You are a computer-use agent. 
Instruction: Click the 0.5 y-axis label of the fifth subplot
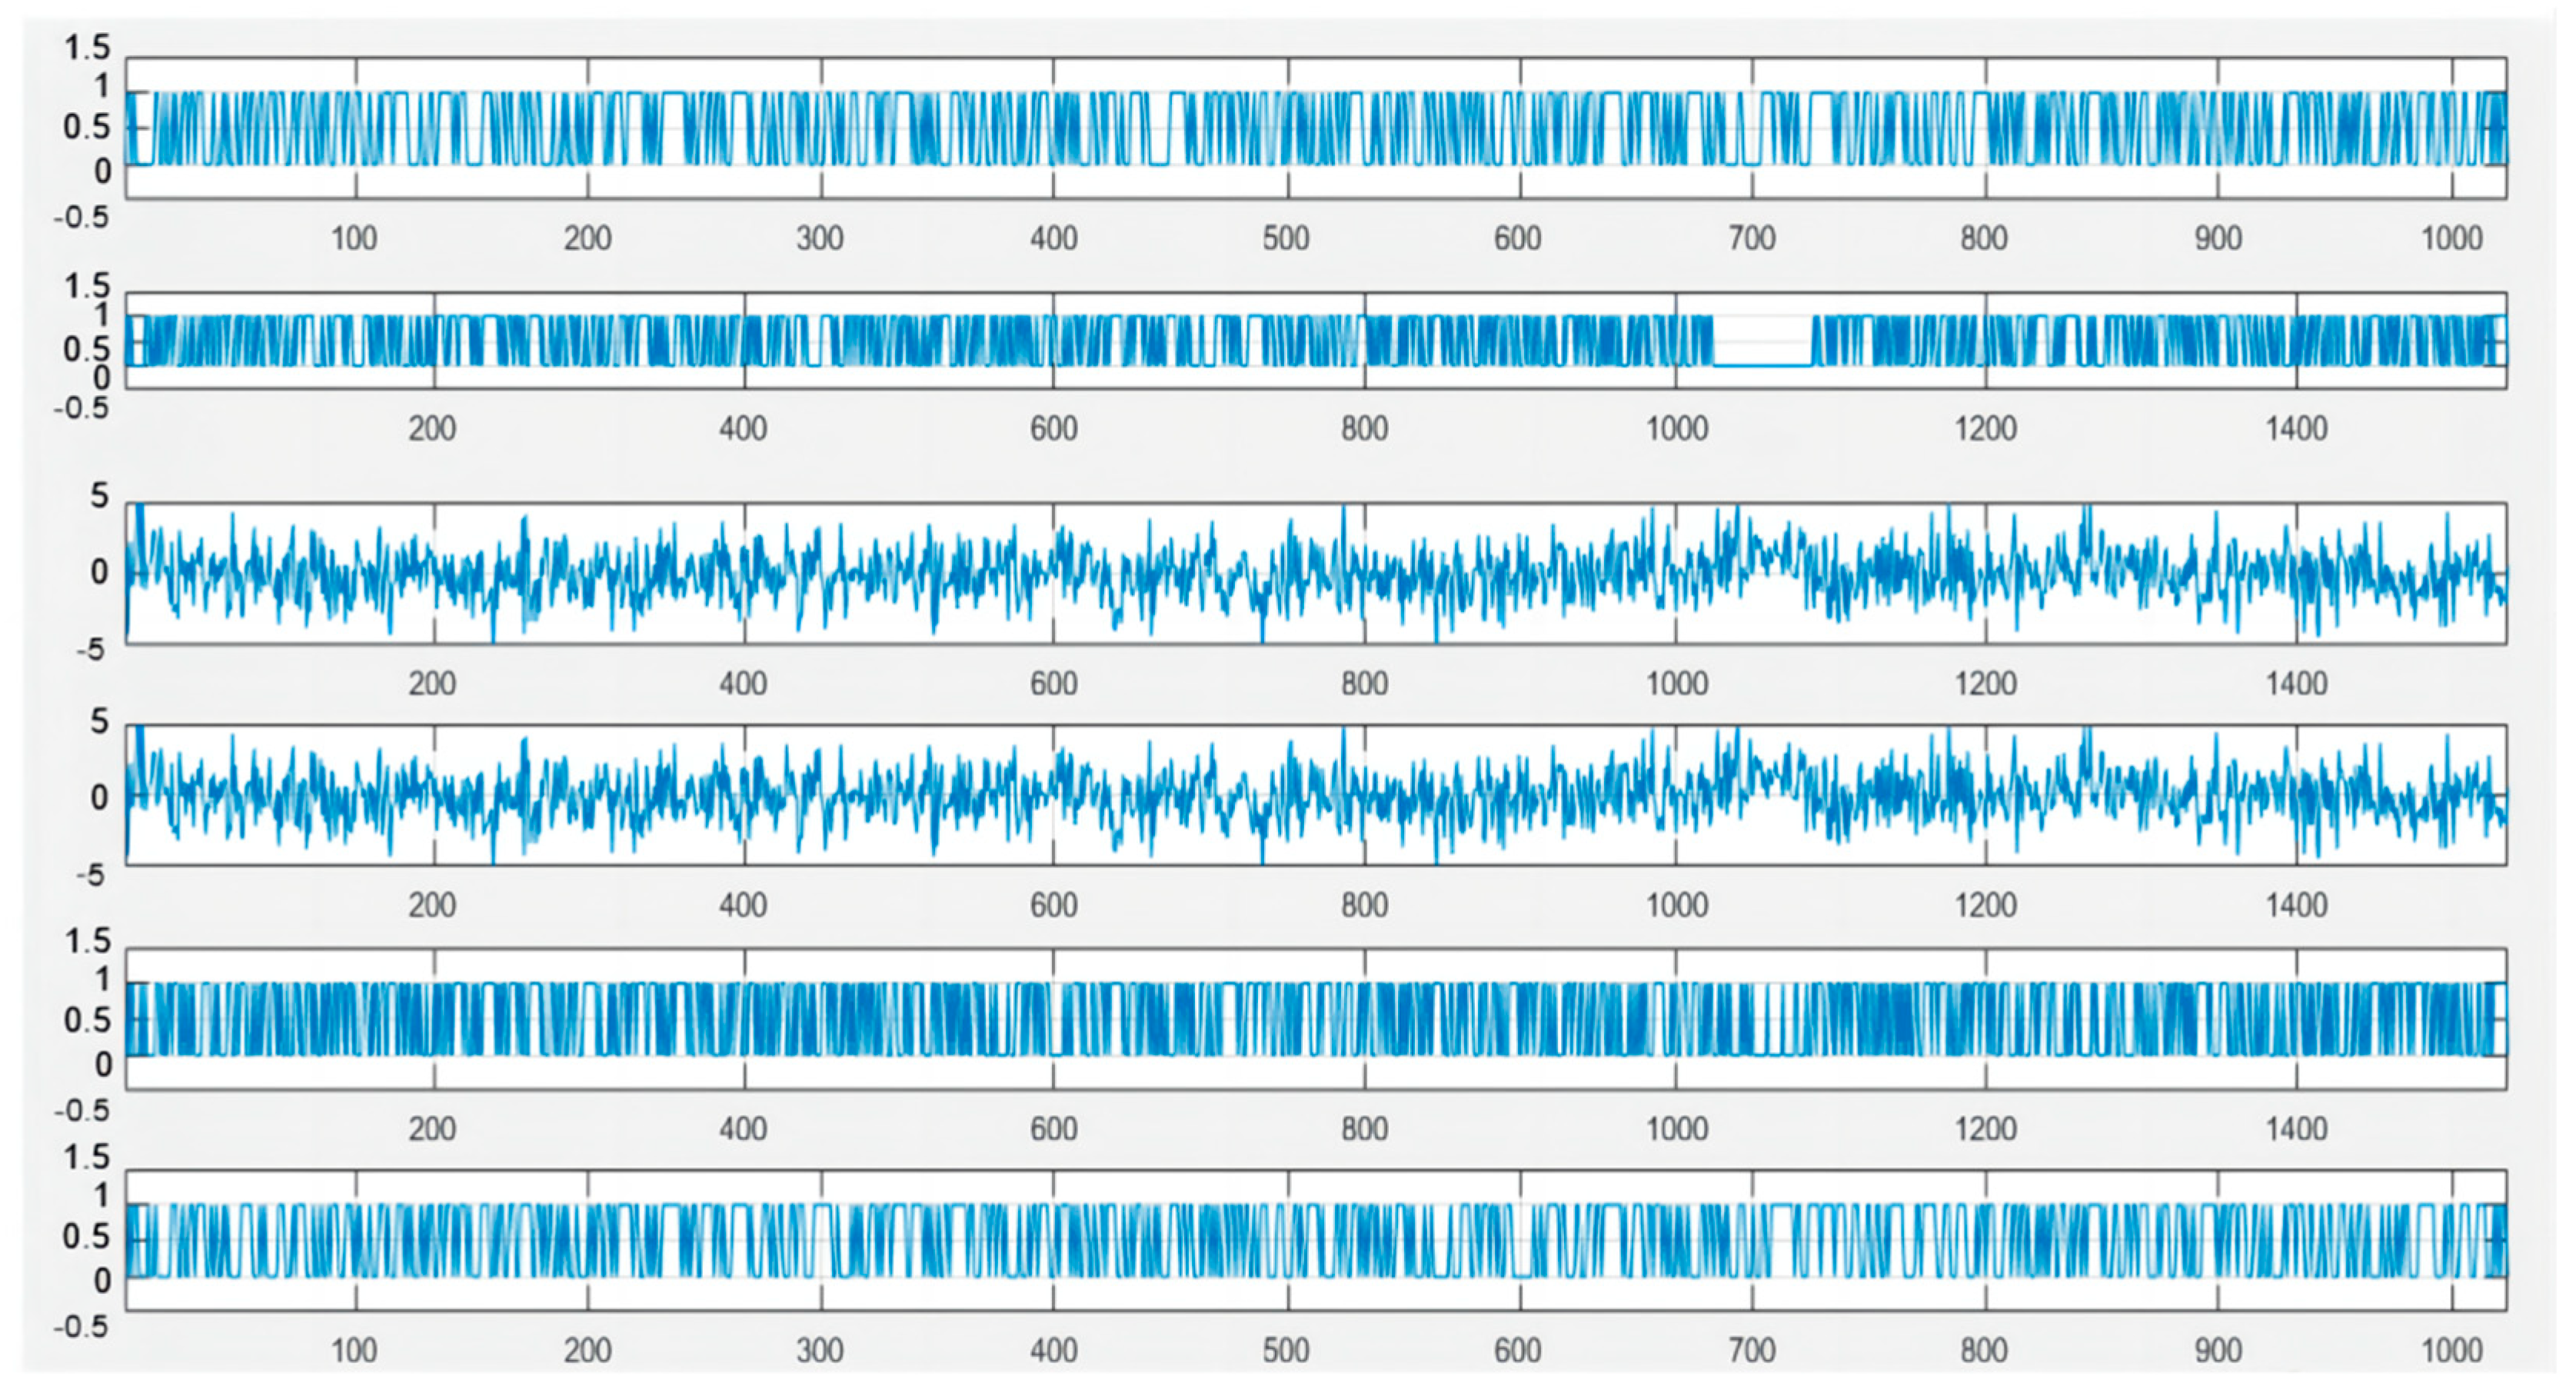click(86, 1021)
